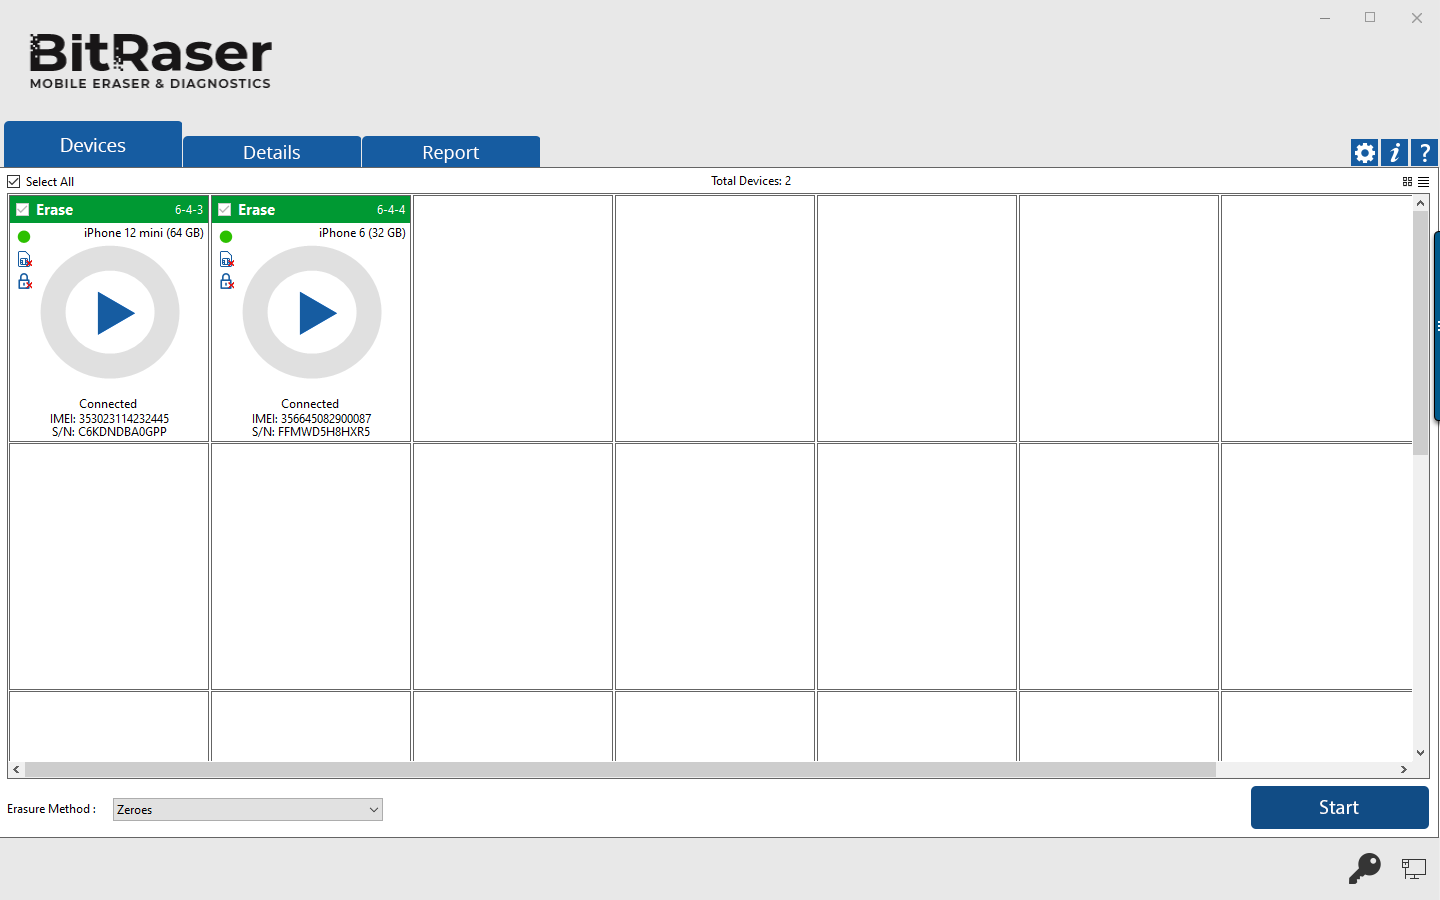Open the Details tab
The height and width of the screenshot is (900, 1440).
click(x=272, y=152)
